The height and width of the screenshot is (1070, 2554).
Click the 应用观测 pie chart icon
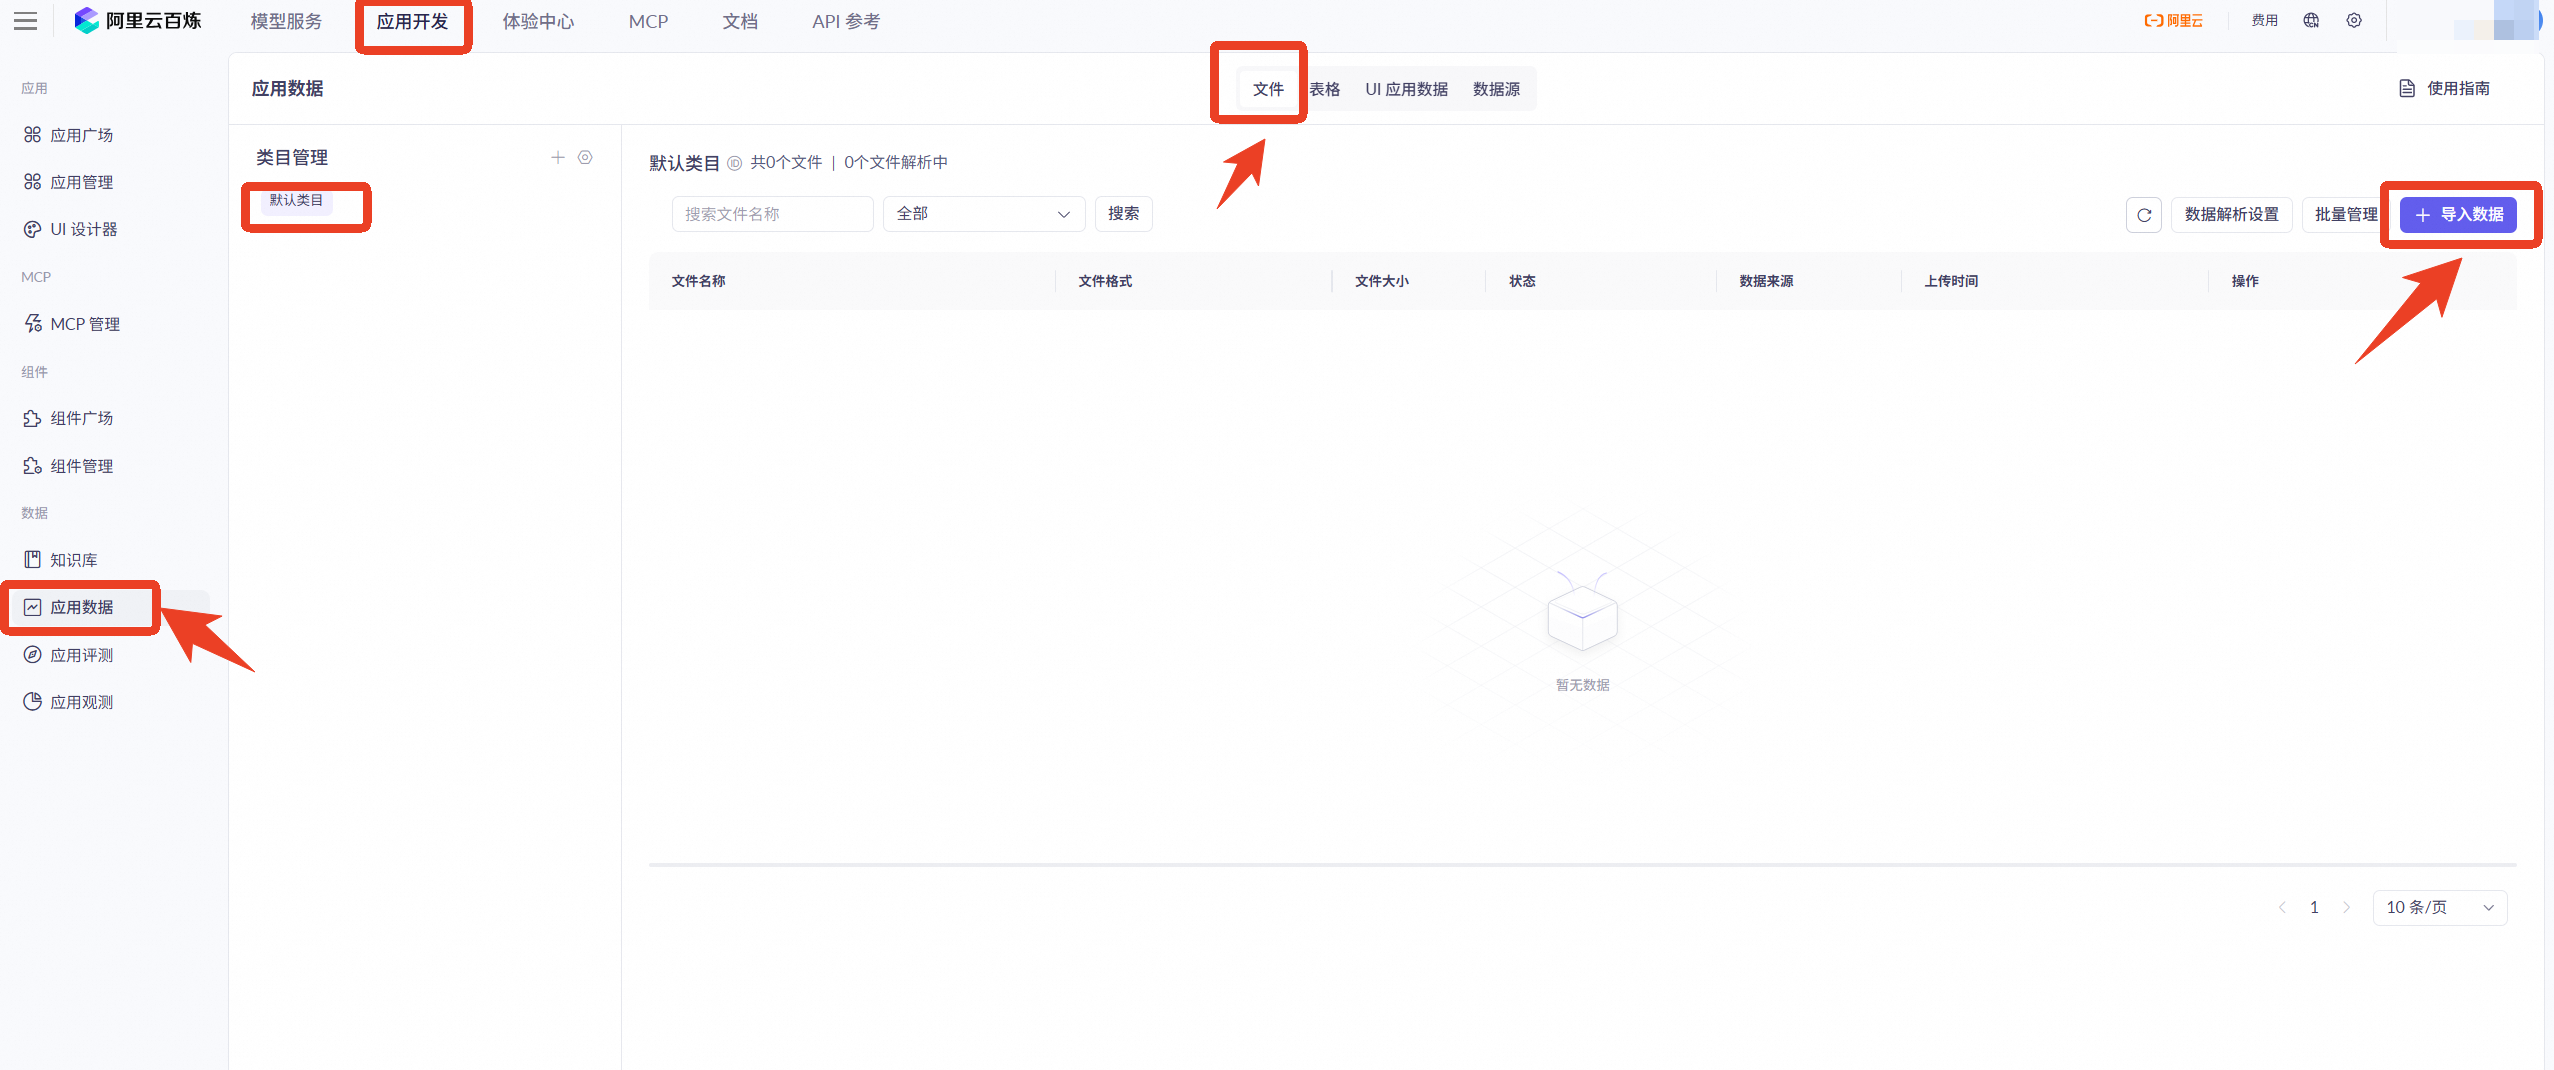pyautogui.click(x=33, y=702)
